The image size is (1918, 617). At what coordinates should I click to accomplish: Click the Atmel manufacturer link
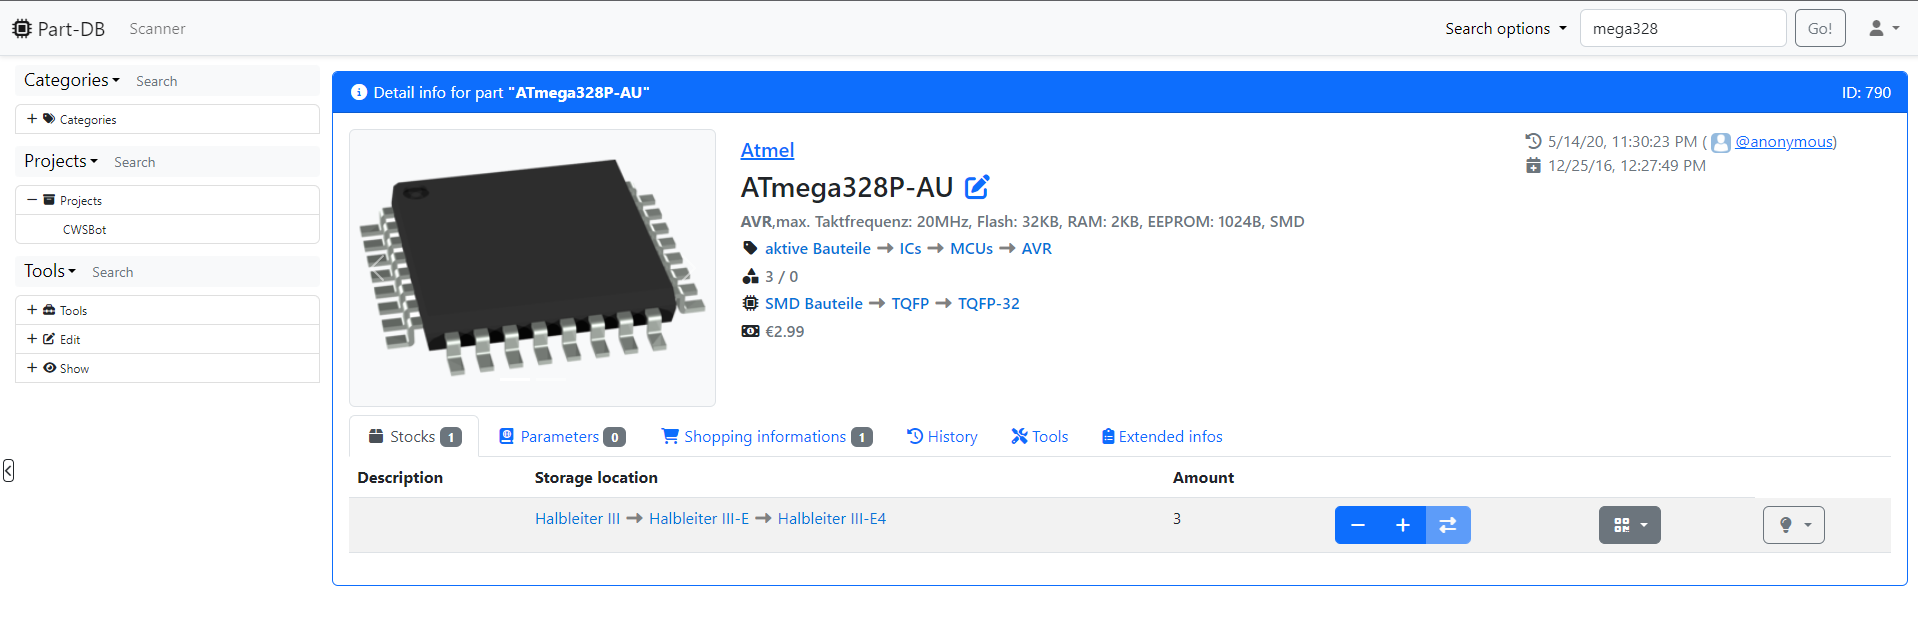767,150
